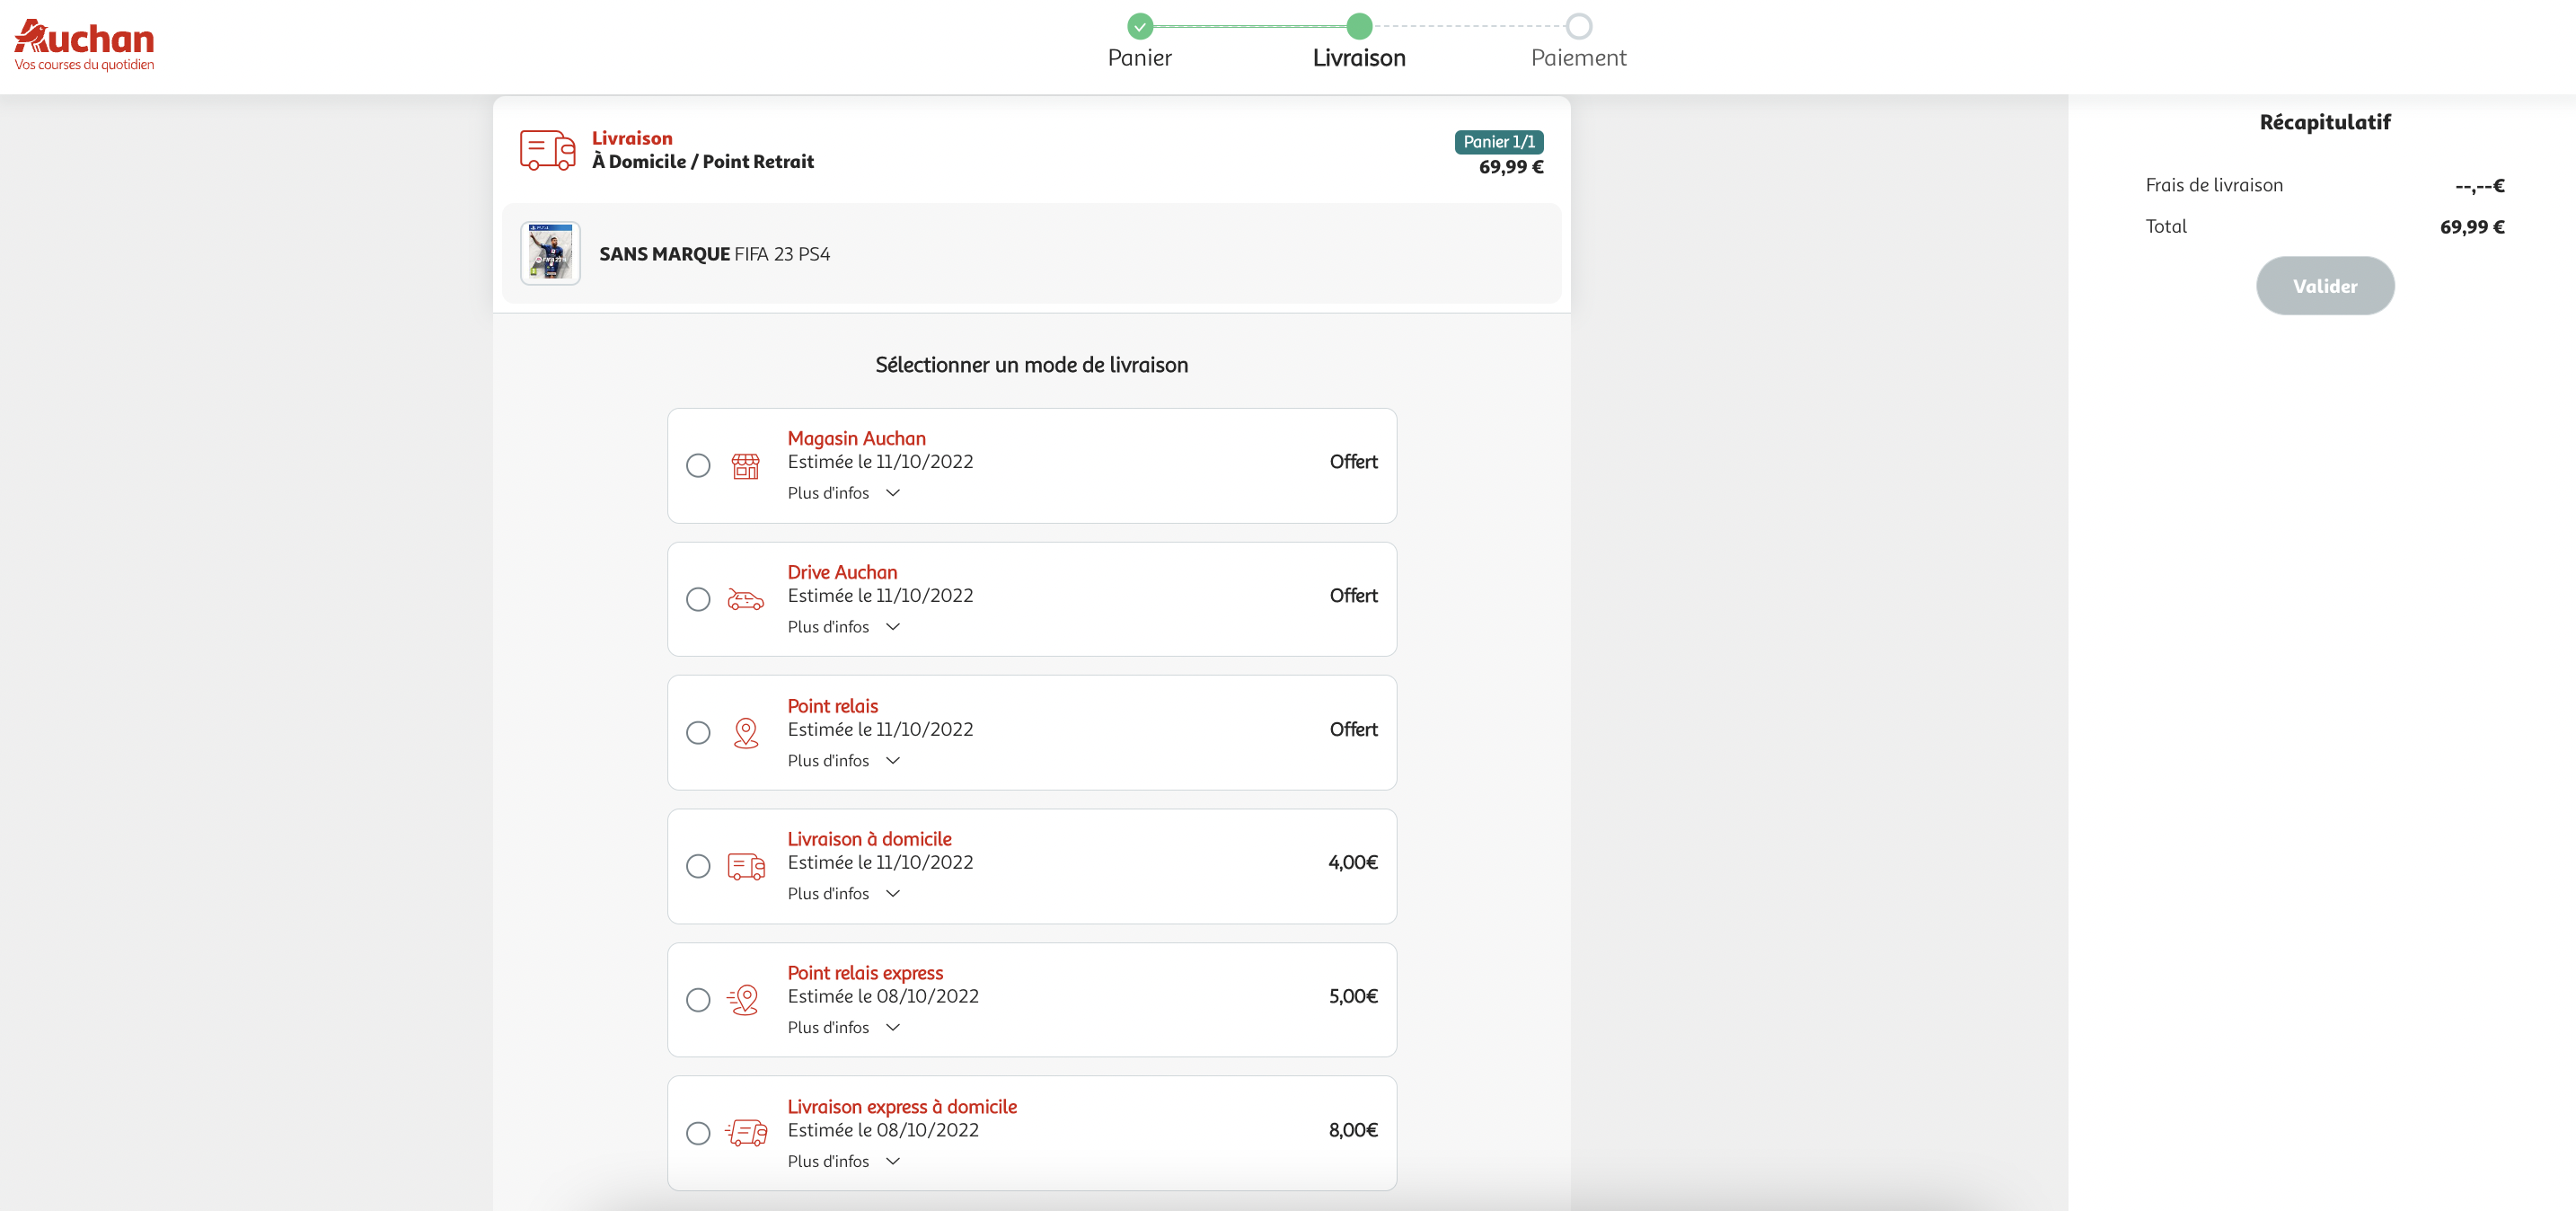
Task: Click the Auchan logo
Action: (84, 46)
